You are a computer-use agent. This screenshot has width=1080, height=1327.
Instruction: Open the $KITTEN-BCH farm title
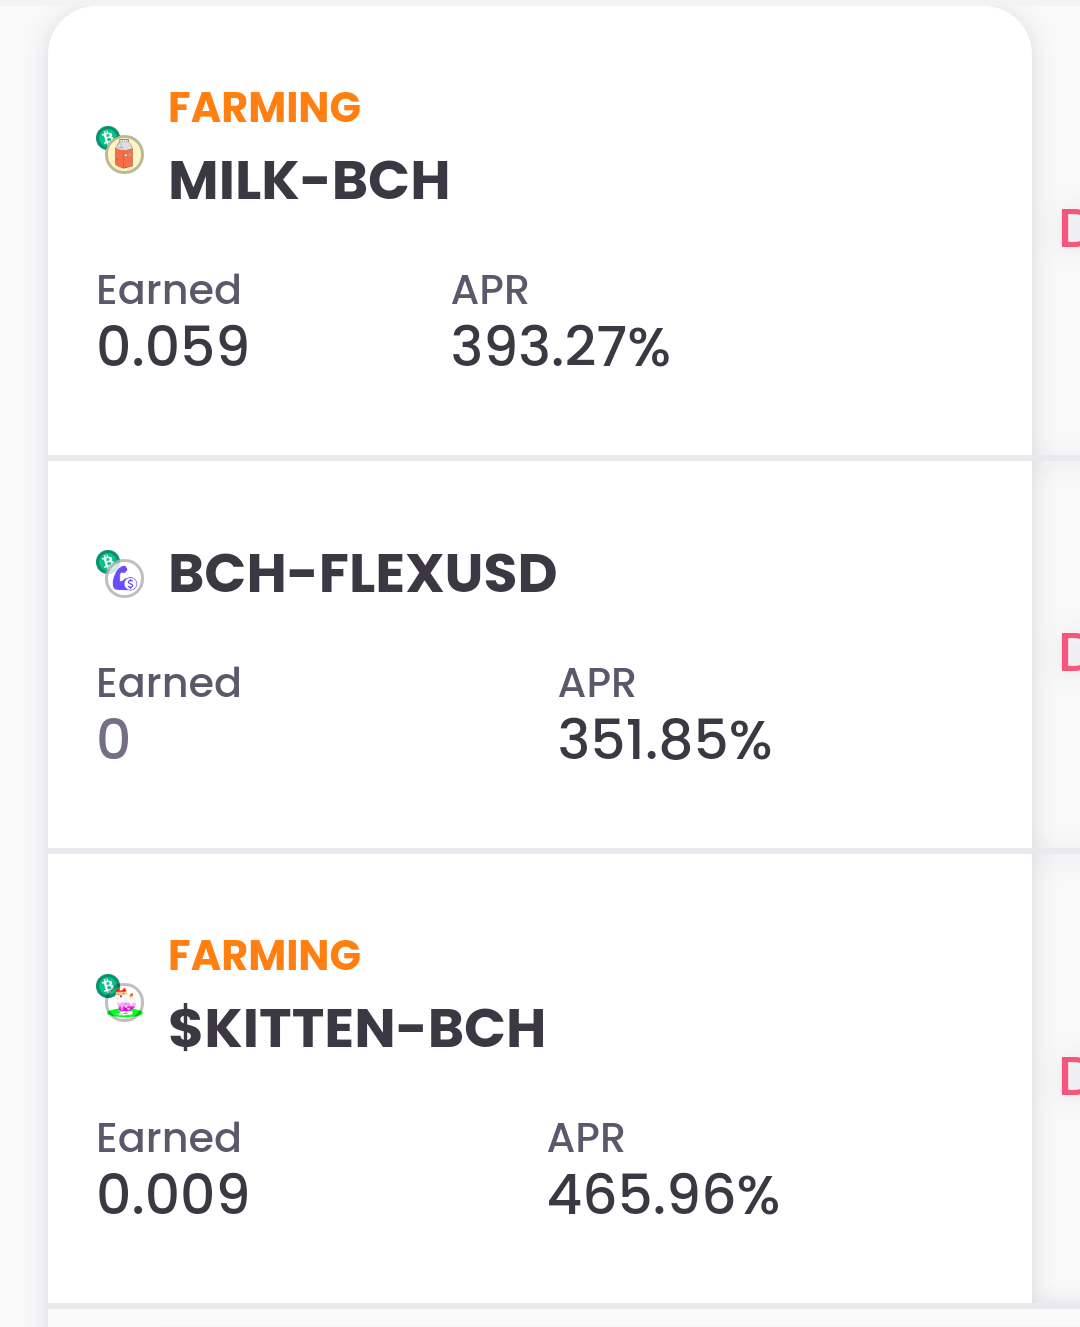[357, 1028]
